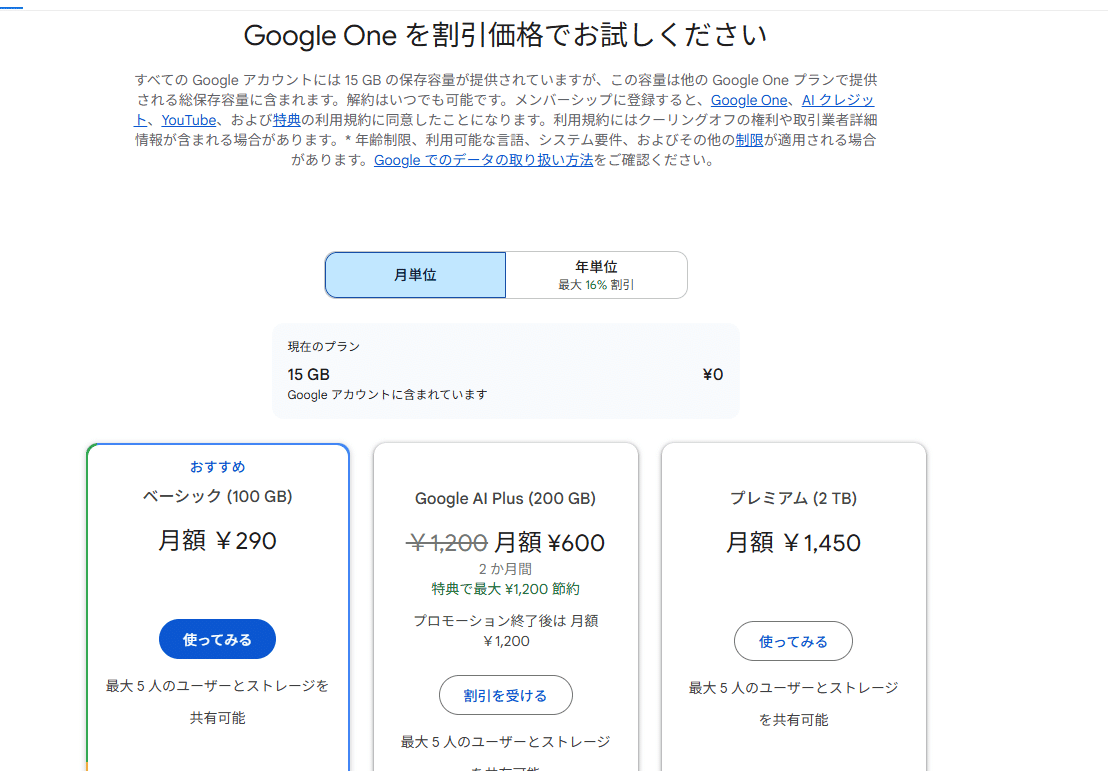The width and height of the screenshot is (1108, 771).
Task: Click the 月額 ¥290 price text
Action: coord(218,541)
